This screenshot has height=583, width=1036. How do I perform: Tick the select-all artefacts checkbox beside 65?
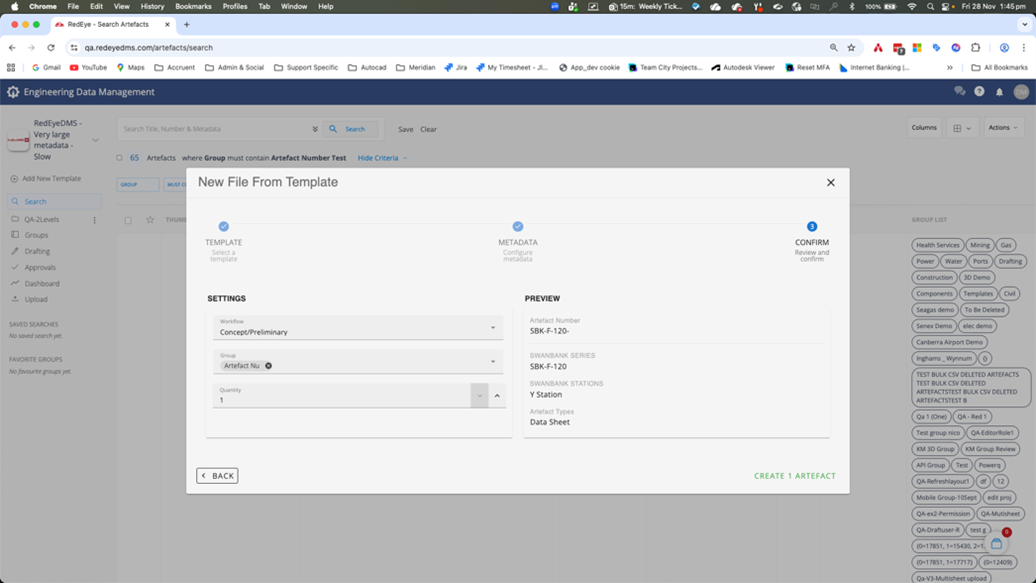pyautogui.click(x=120, y=158)
